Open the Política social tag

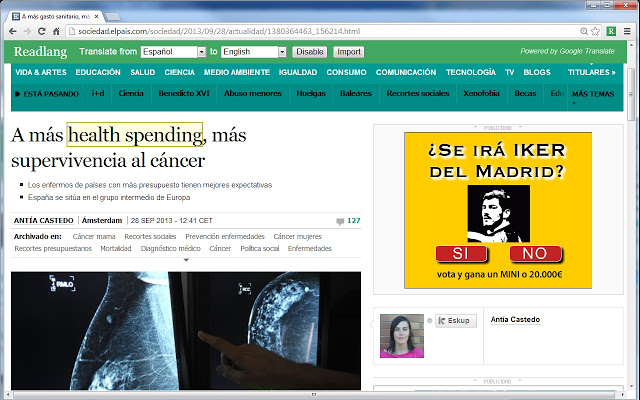(x=260, y=249)
